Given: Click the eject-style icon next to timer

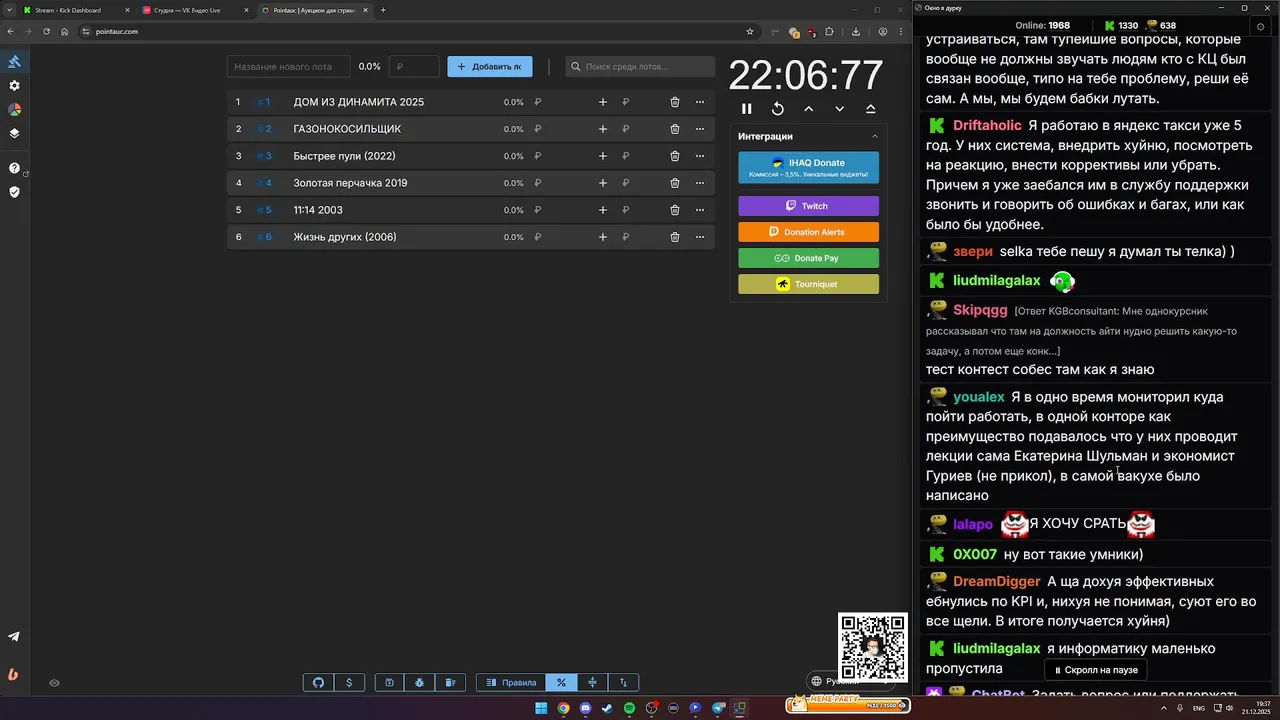Looking at the screenshot, I should click(871, 109).
